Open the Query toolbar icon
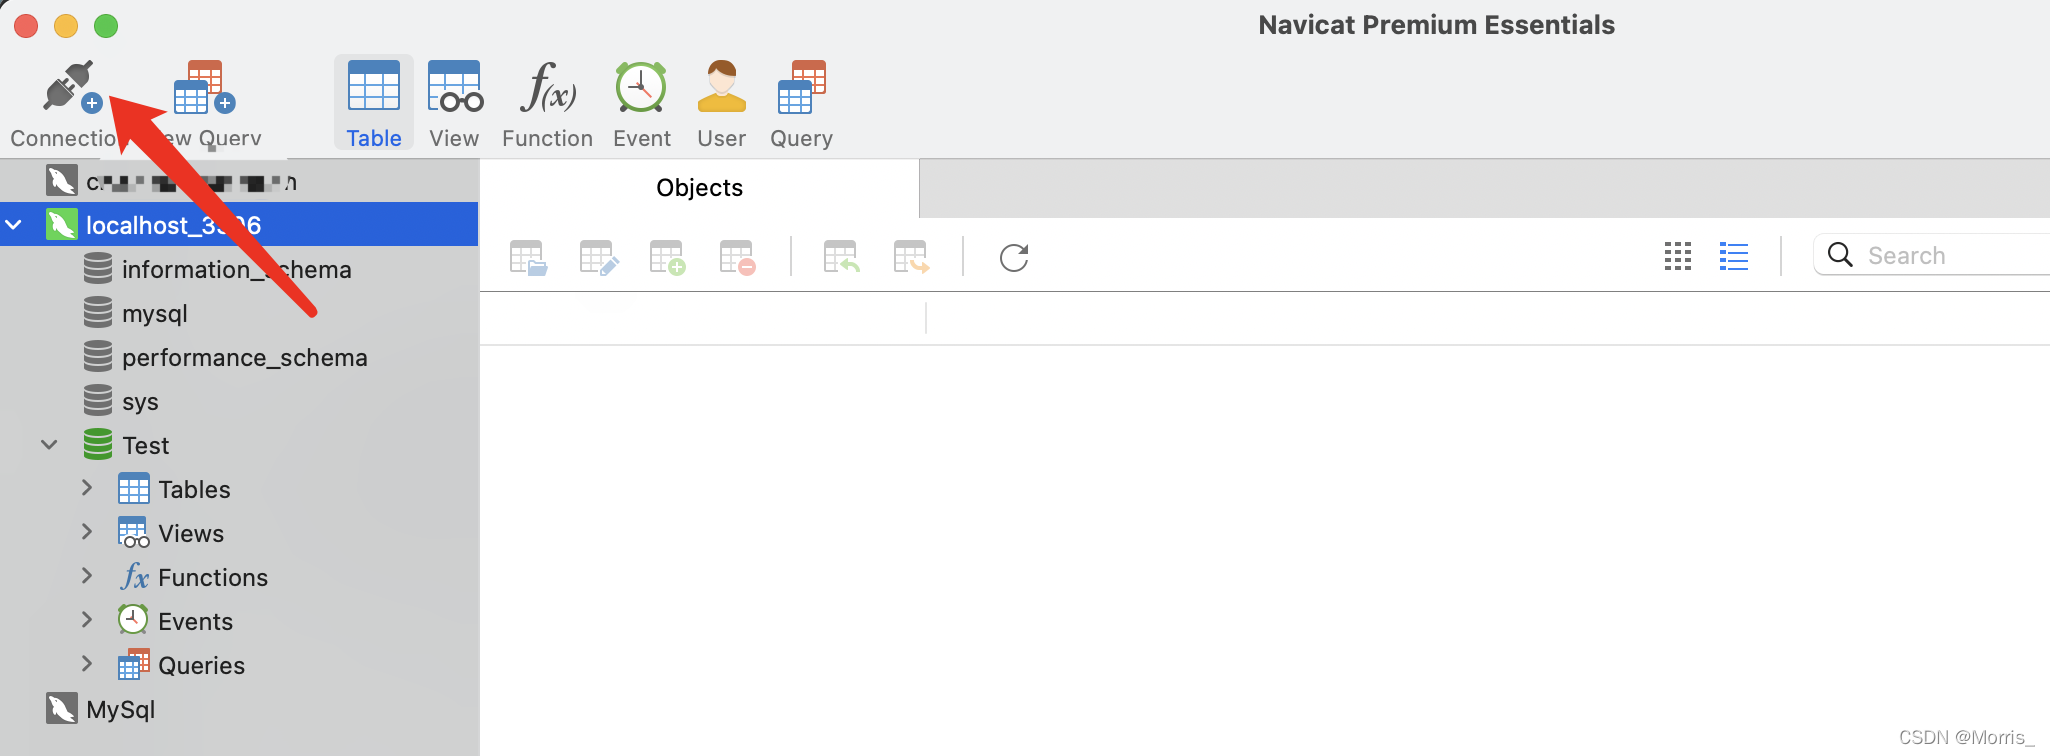2050x756 pixels. 801,87
